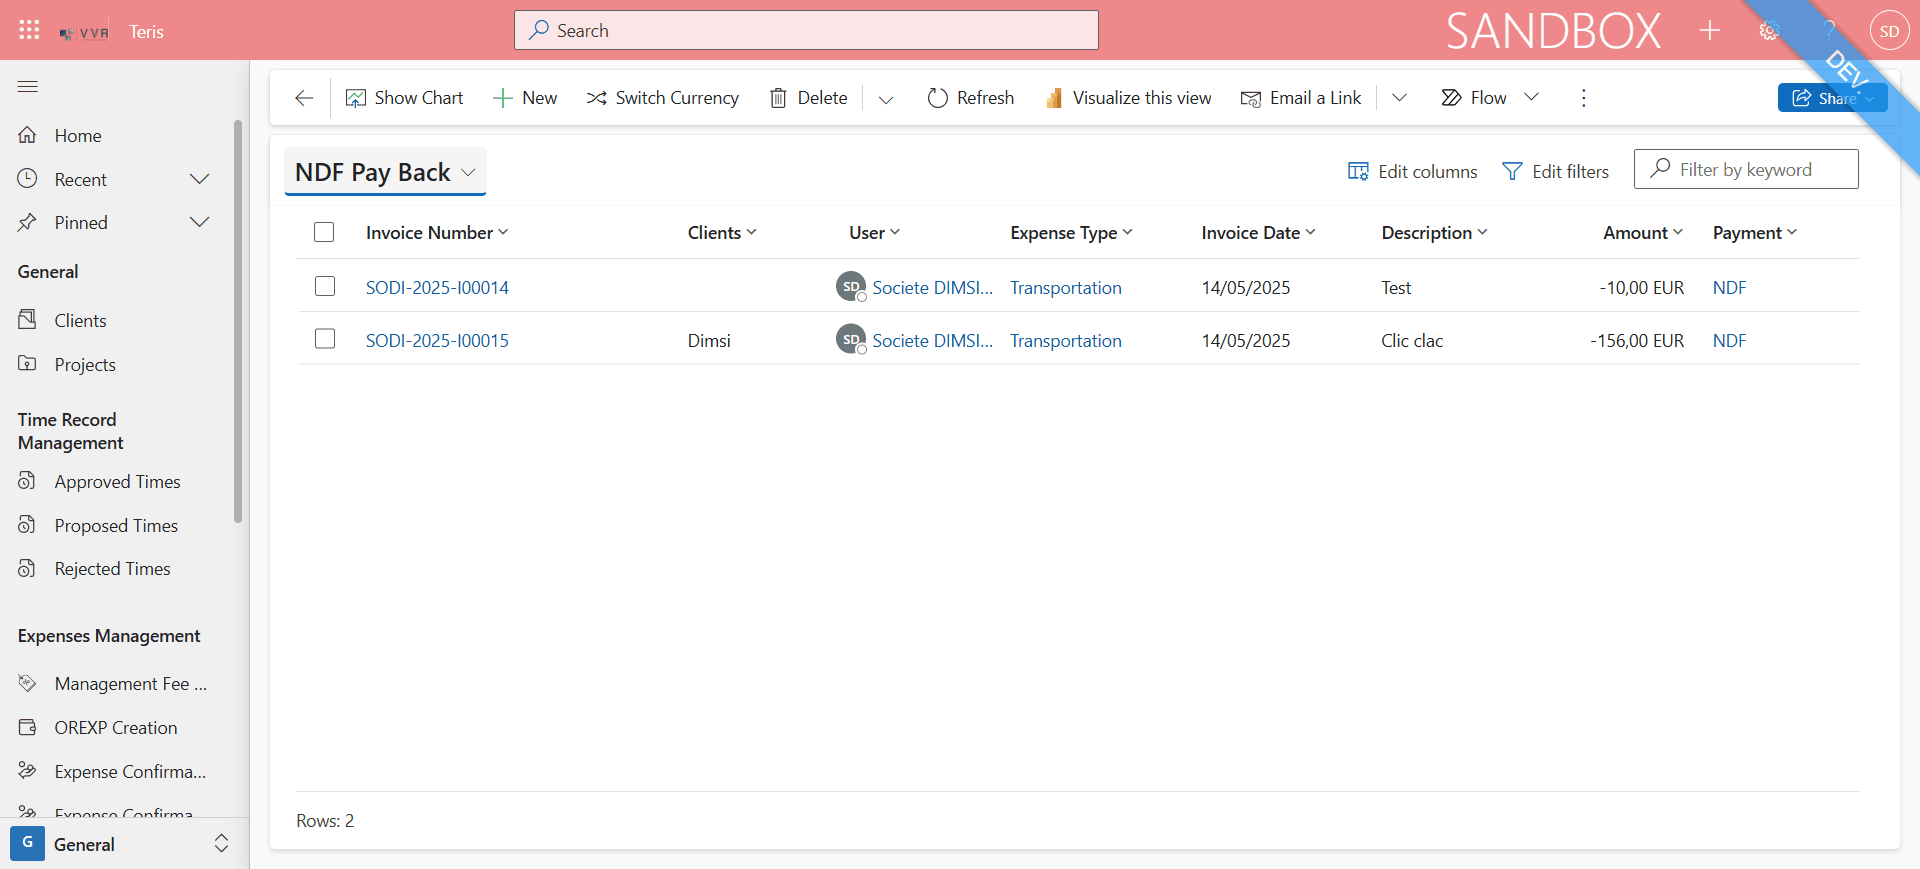Click the Switch Currency icon

tap(596, 98)
